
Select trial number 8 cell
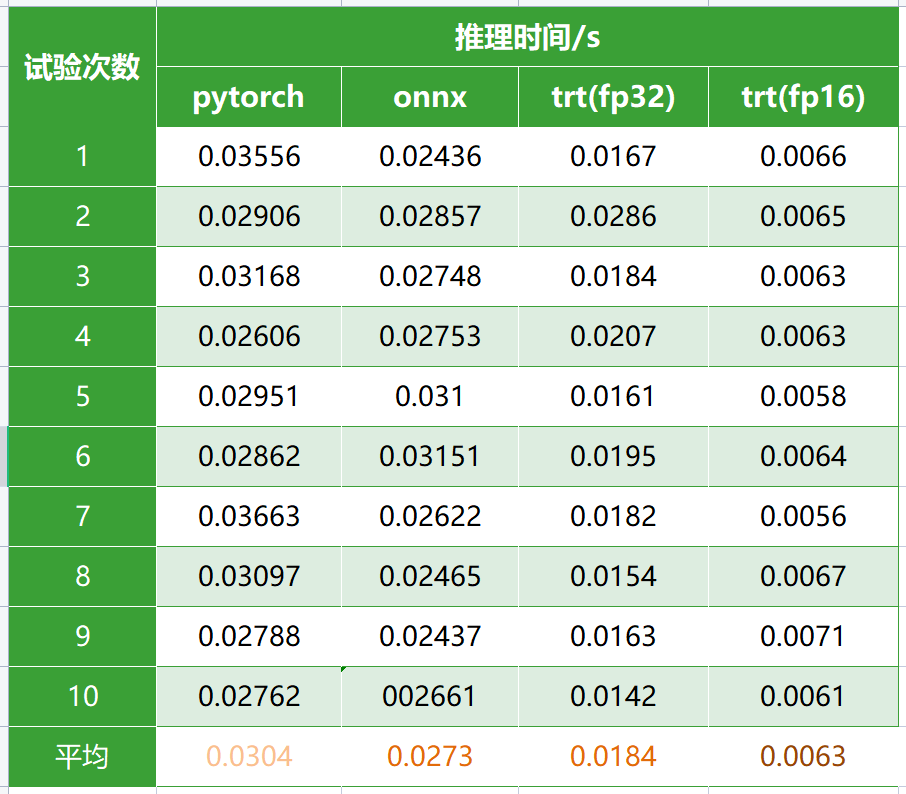82,576
